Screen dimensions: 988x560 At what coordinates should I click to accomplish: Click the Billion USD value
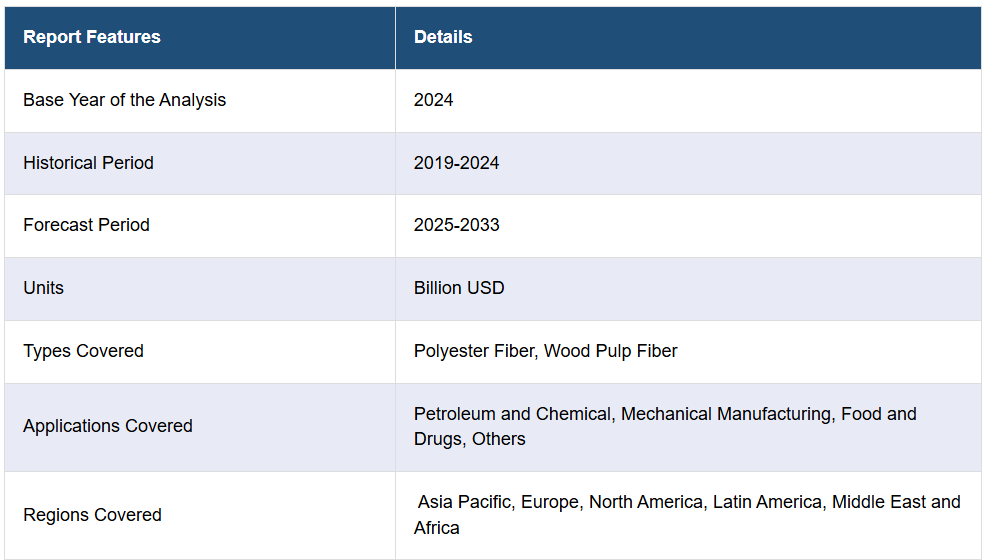point(459,288)
